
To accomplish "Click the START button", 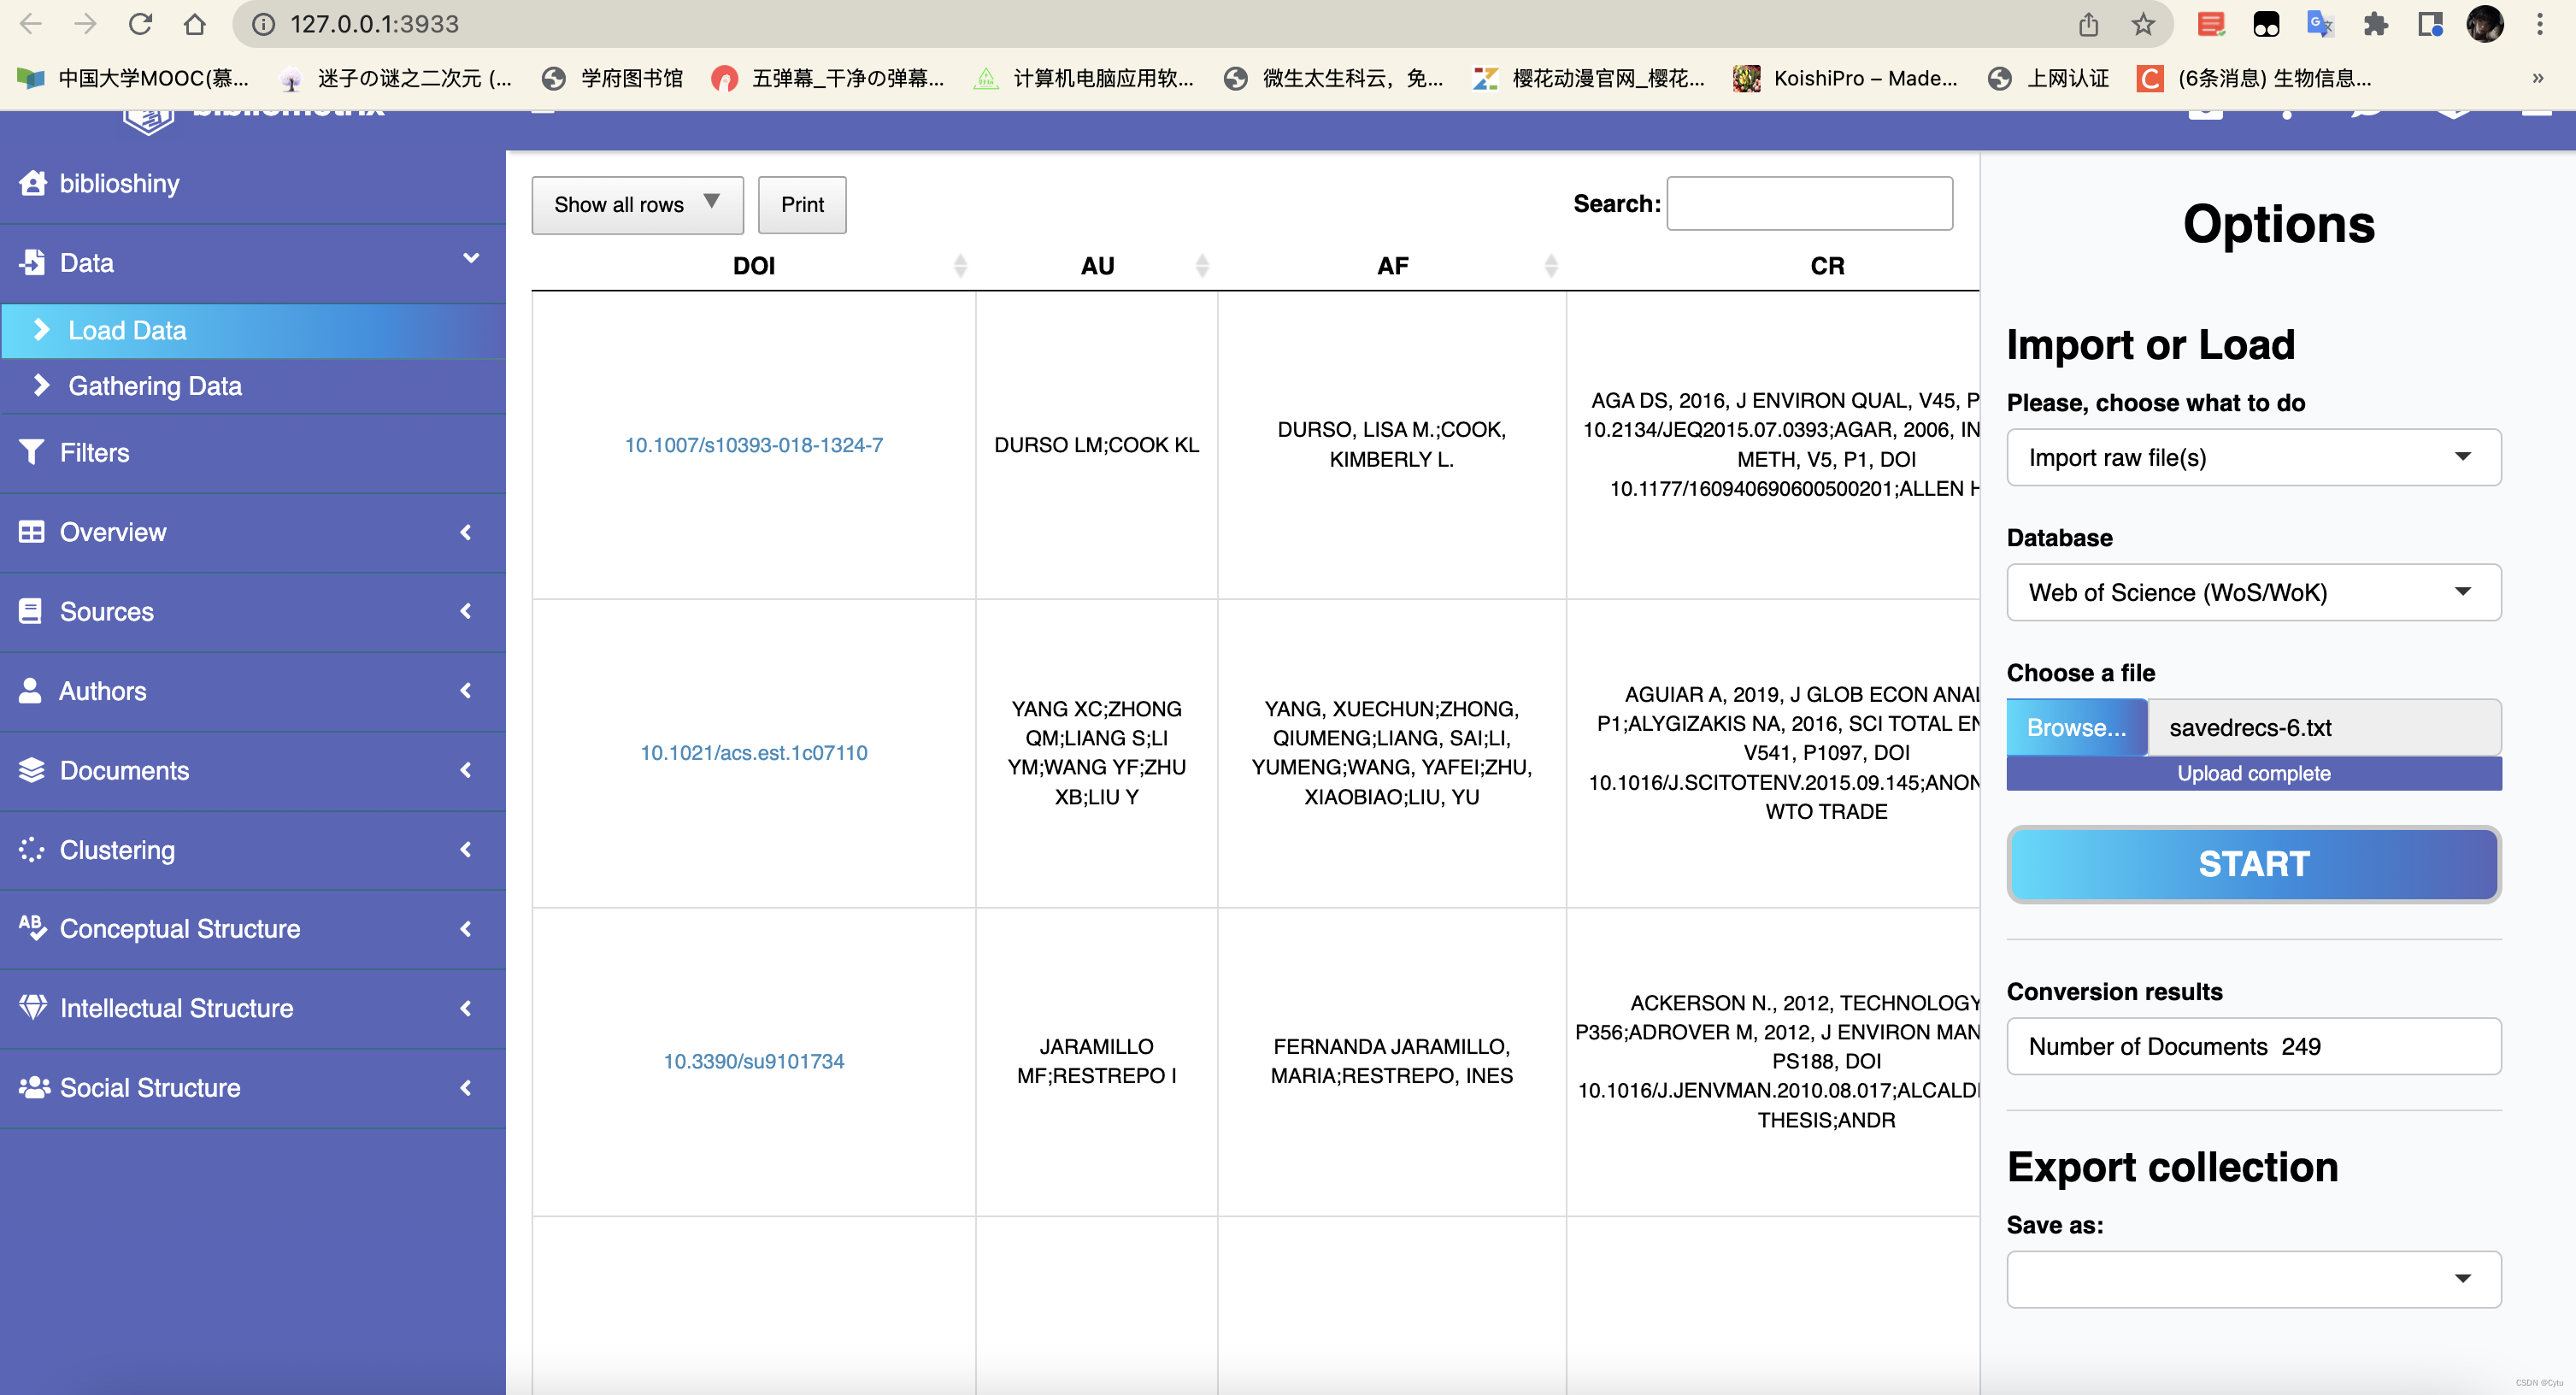I will pos(2252,863).
